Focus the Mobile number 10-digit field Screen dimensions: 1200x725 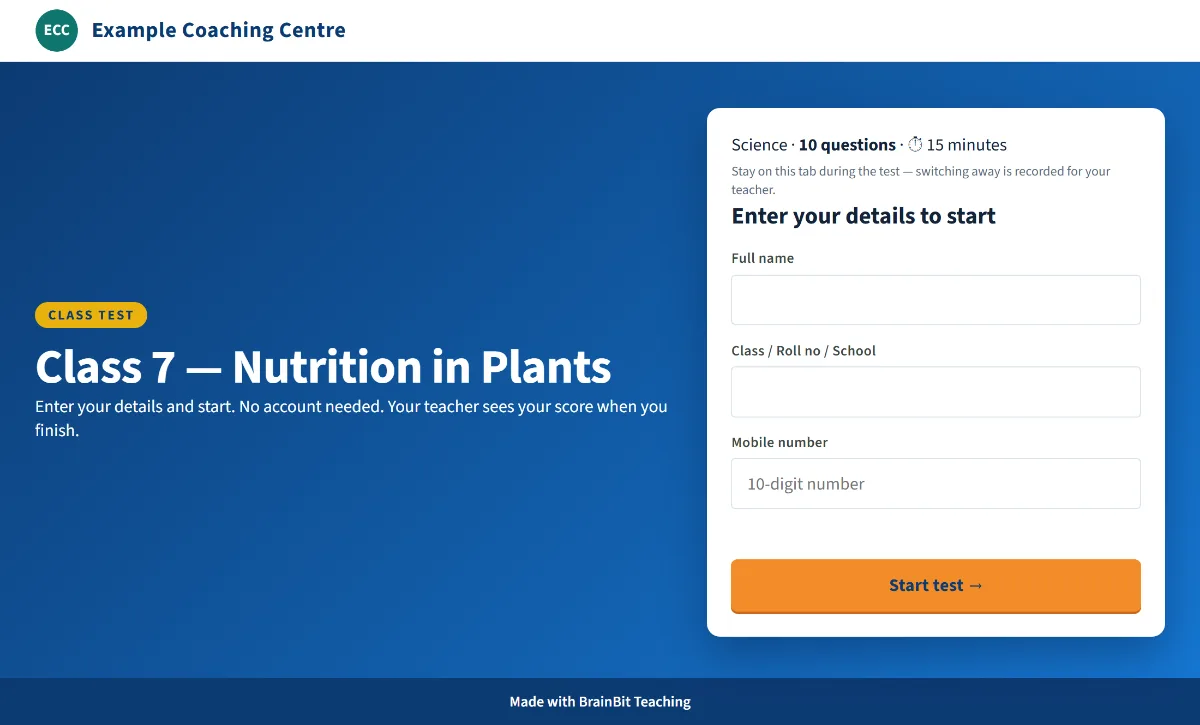pos(935,484)
